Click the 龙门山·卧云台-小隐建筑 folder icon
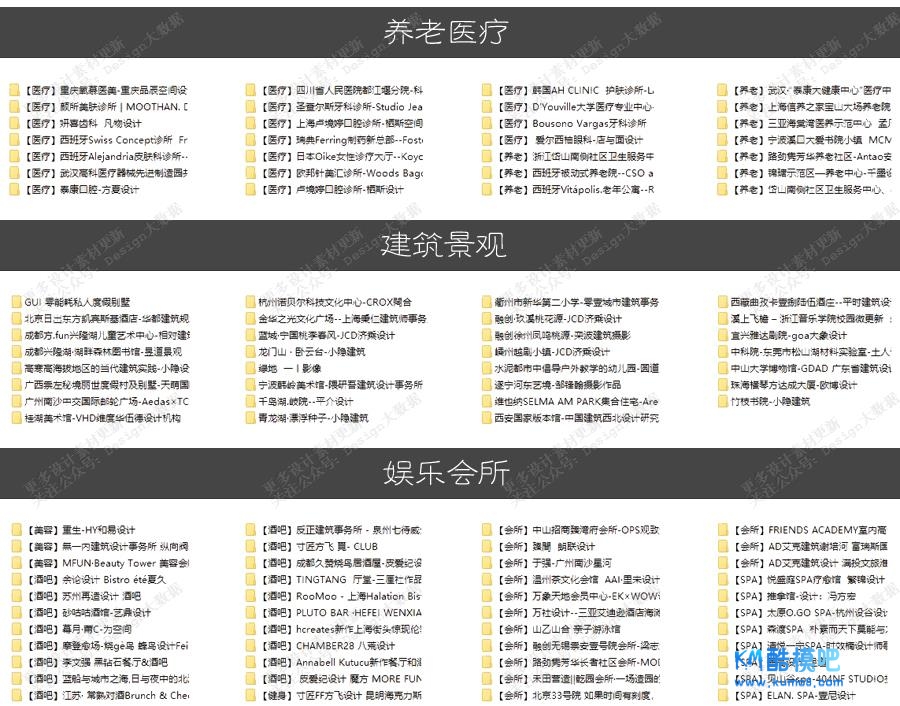This screenshot has width=900, height=706. pyautogui.click(x=251, y=352)
